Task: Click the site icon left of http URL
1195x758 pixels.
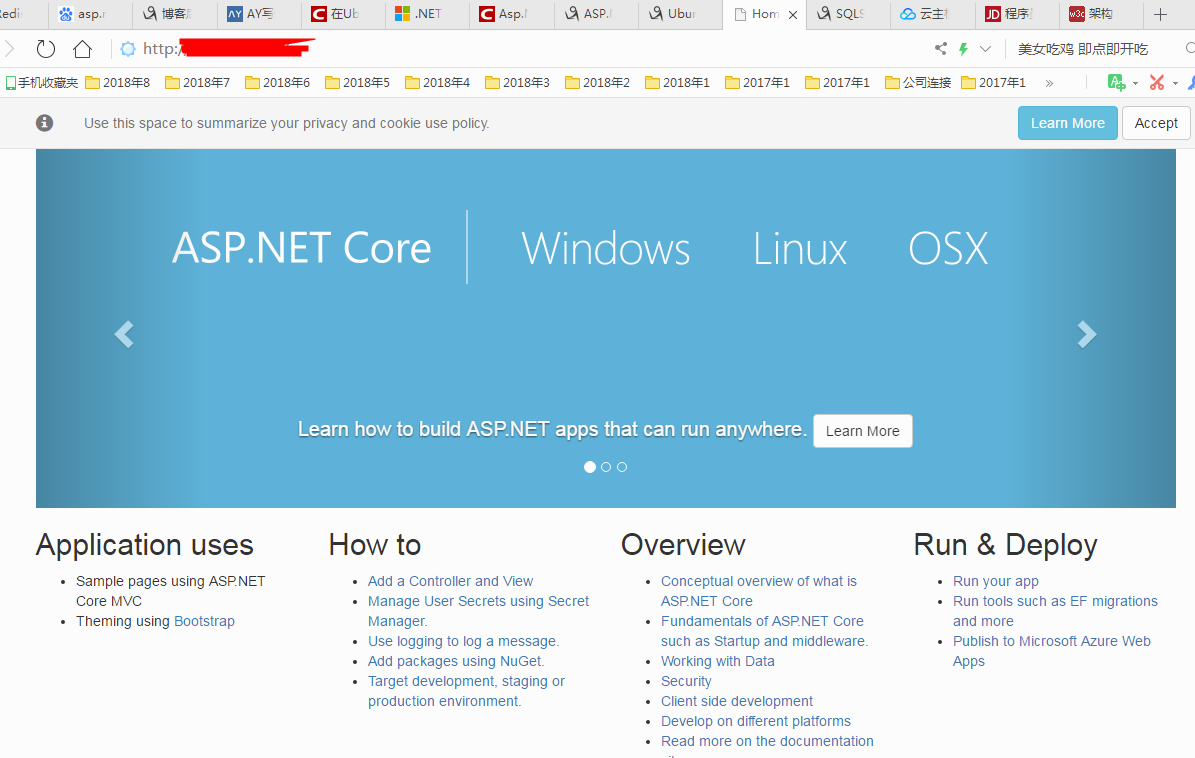Action: (x=128, y=50)
